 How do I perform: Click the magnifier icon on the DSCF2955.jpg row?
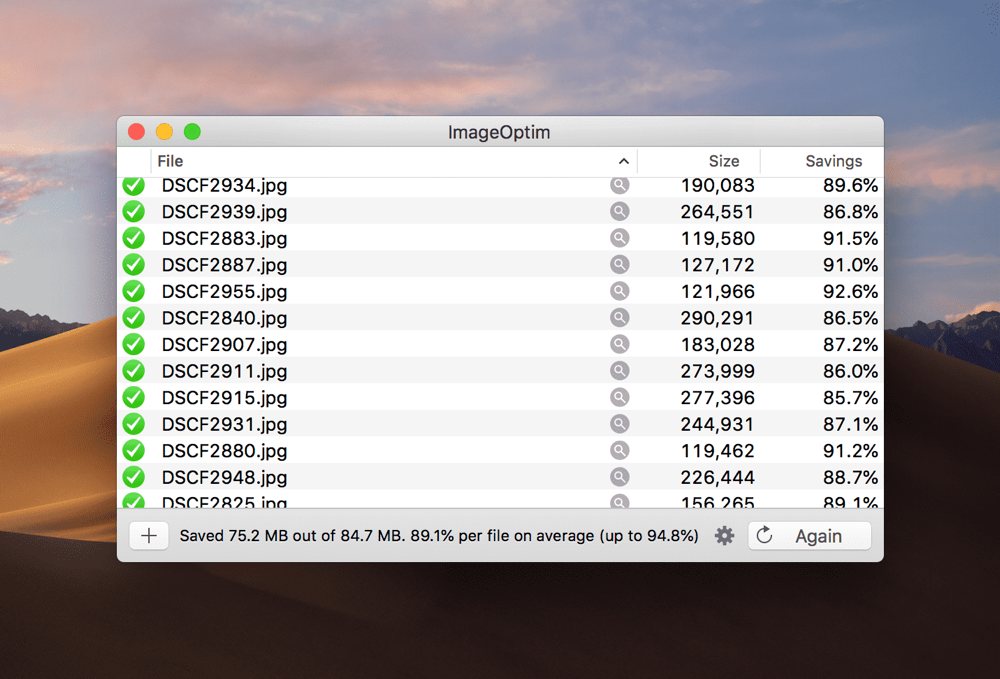tap(619, 291)
